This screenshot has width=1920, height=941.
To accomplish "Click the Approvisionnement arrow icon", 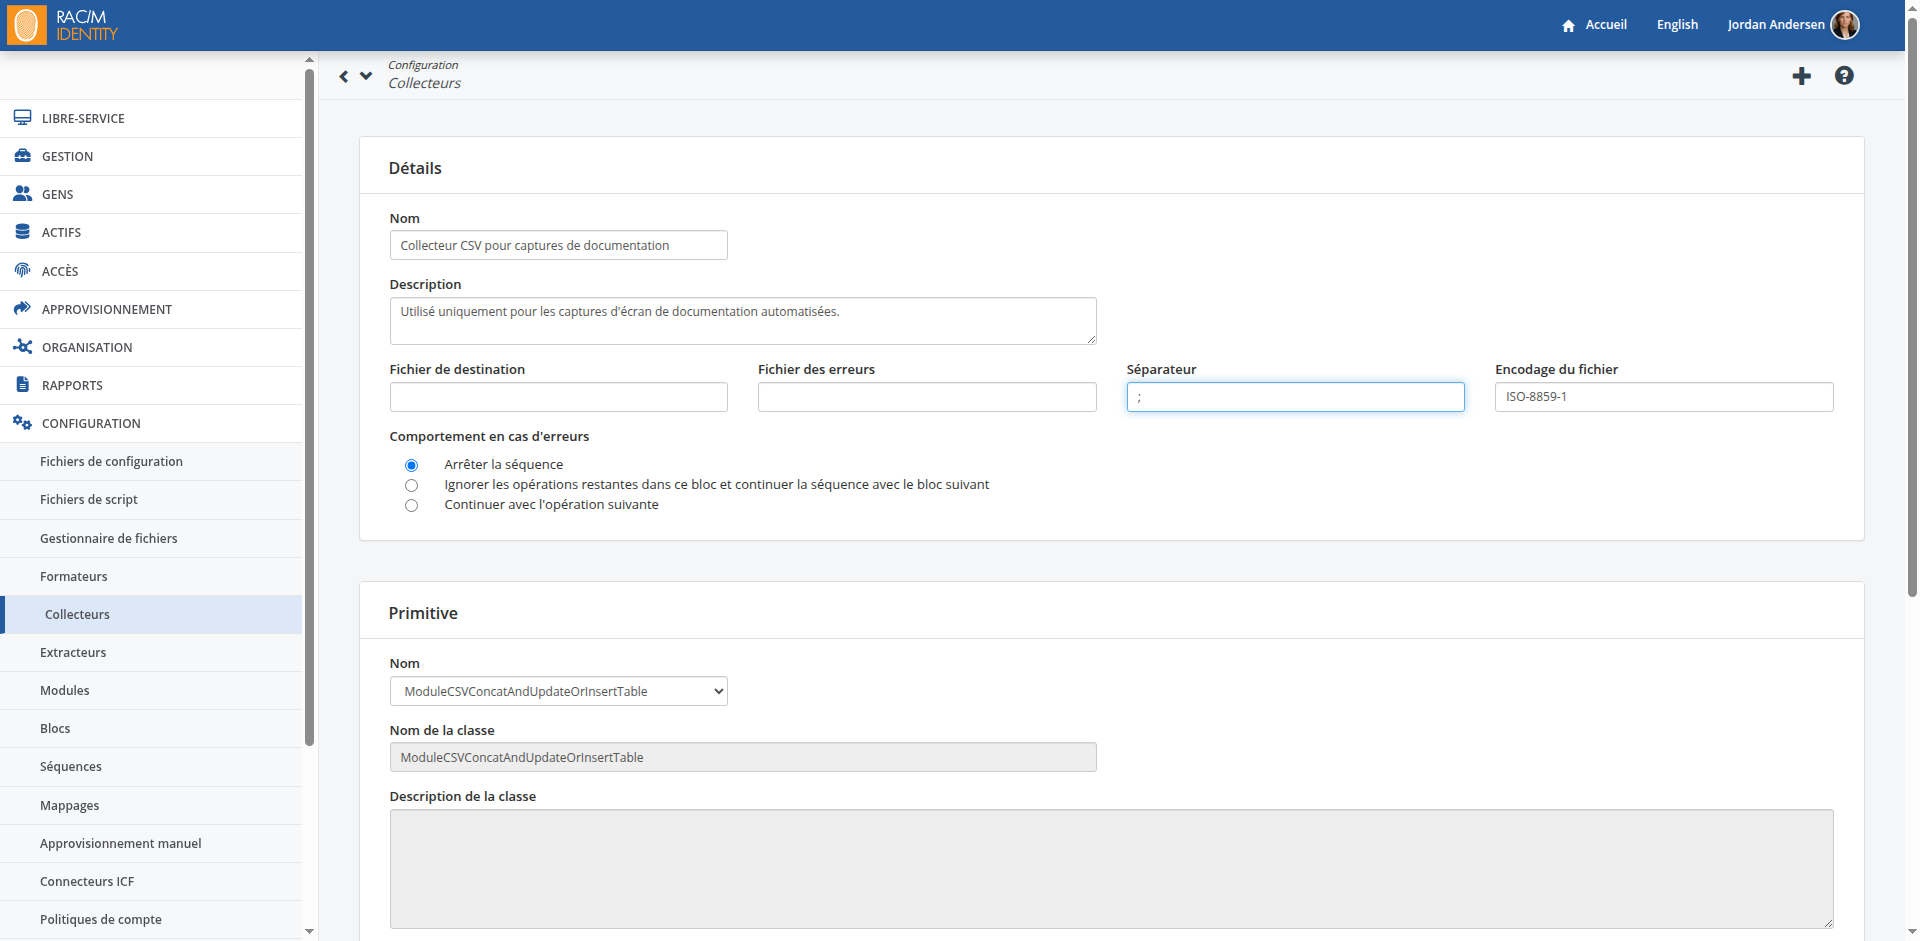I will (22, 309).
